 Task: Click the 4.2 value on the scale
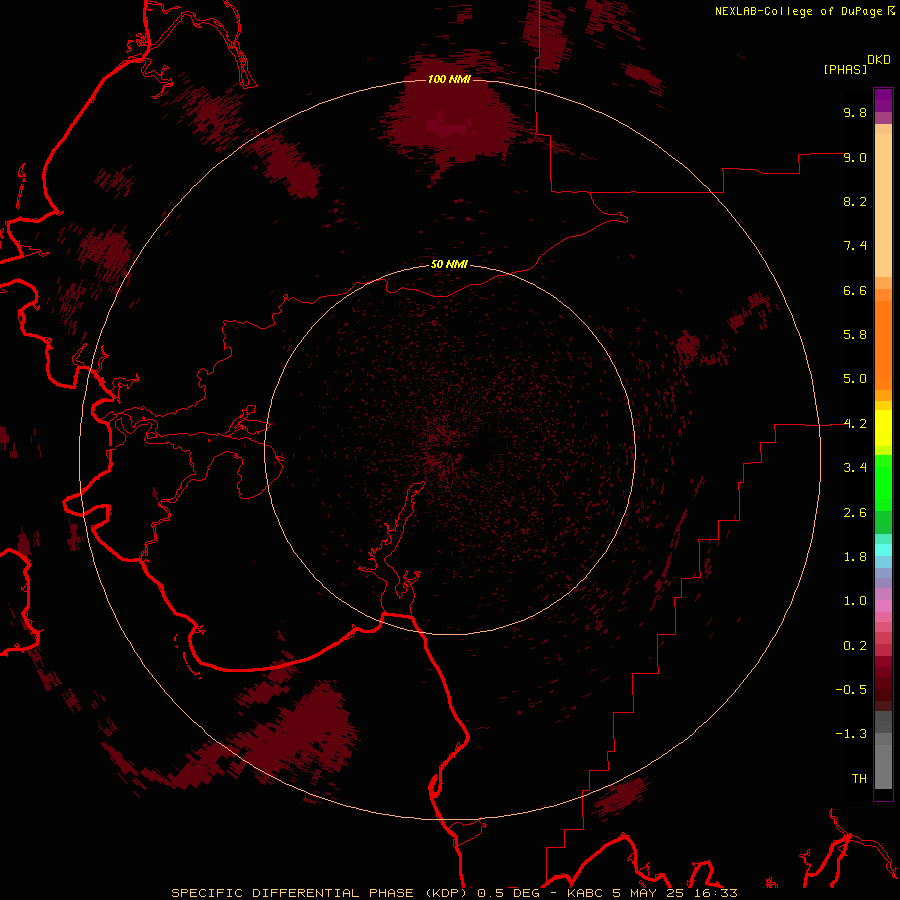click(x=855, y=424)
